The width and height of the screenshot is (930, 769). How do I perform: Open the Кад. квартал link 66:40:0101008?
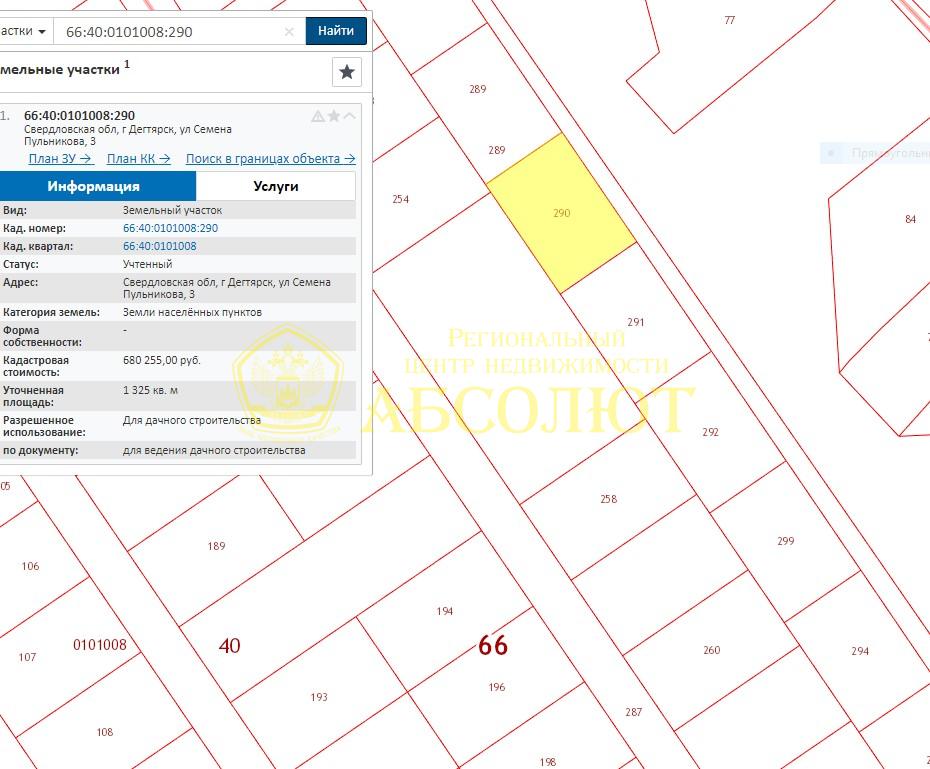click(160, 246)
